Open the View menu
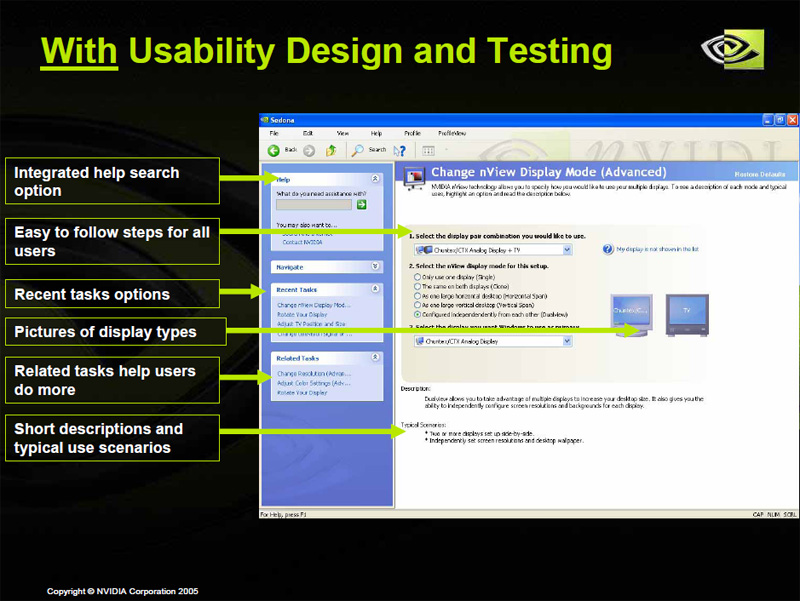 (343, 133)
